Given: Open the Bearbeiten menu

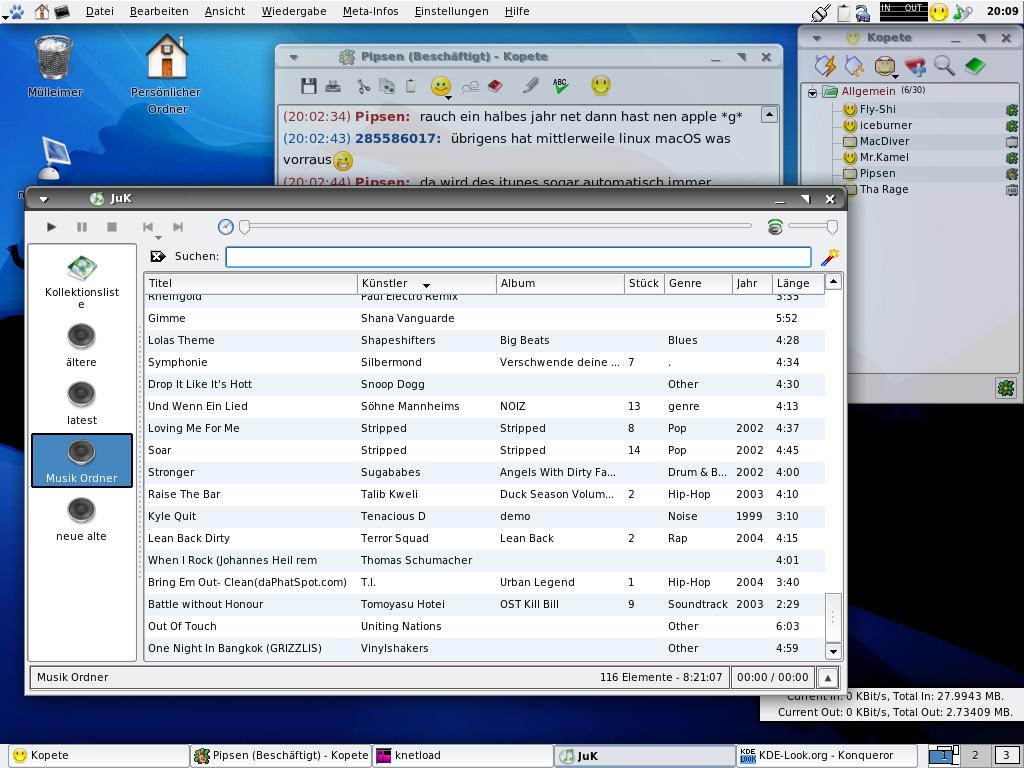Looking at the screenshot, I should (159, 11).
